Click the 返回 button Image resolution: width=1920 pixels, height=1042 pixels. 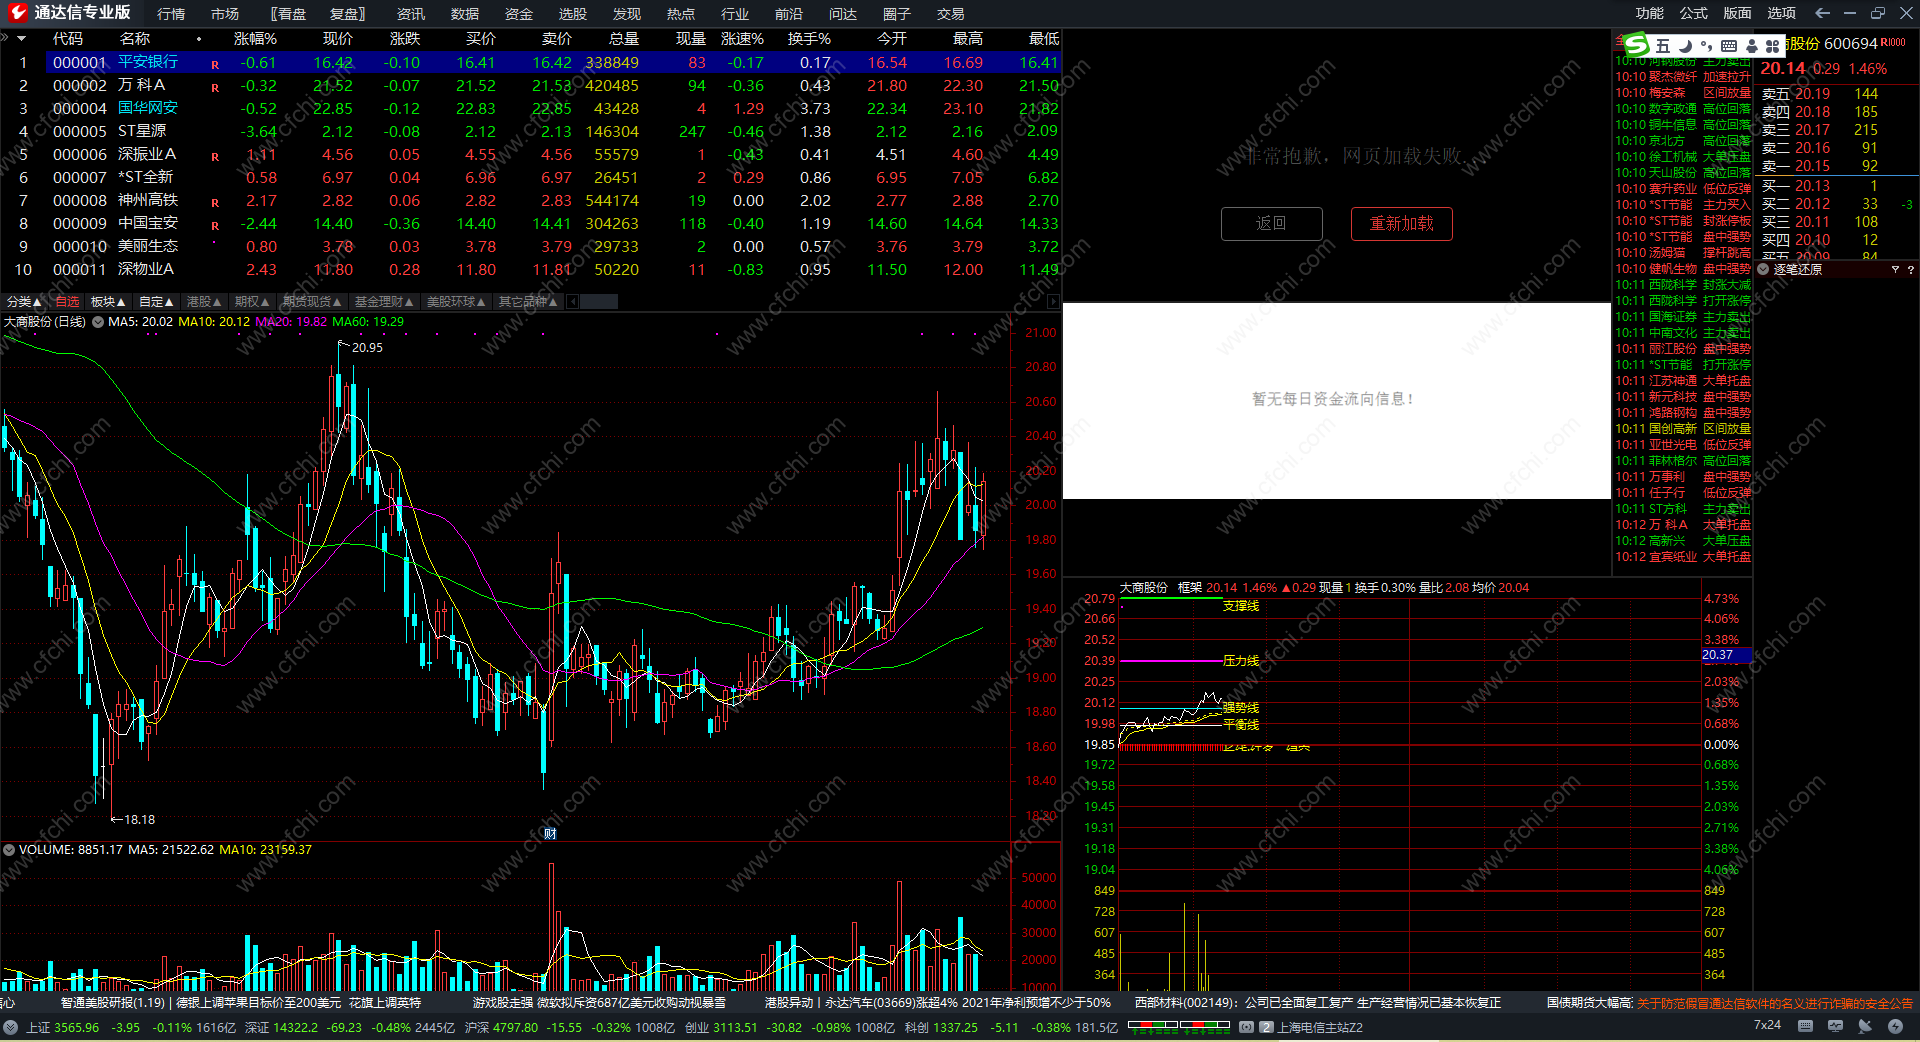1272,224
